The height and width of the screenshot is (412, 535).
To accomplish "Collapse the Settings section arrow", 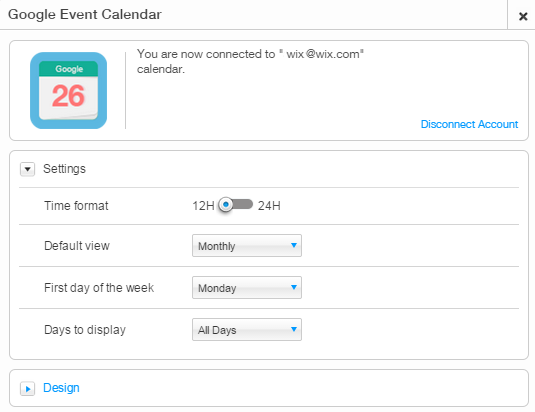I will [27, 169].
